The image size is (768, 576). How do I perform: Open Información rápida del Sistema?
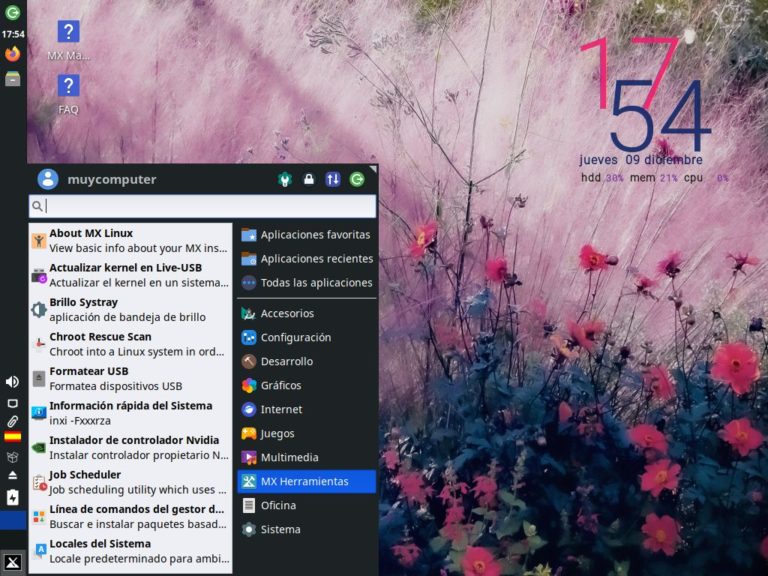(130, 413)
